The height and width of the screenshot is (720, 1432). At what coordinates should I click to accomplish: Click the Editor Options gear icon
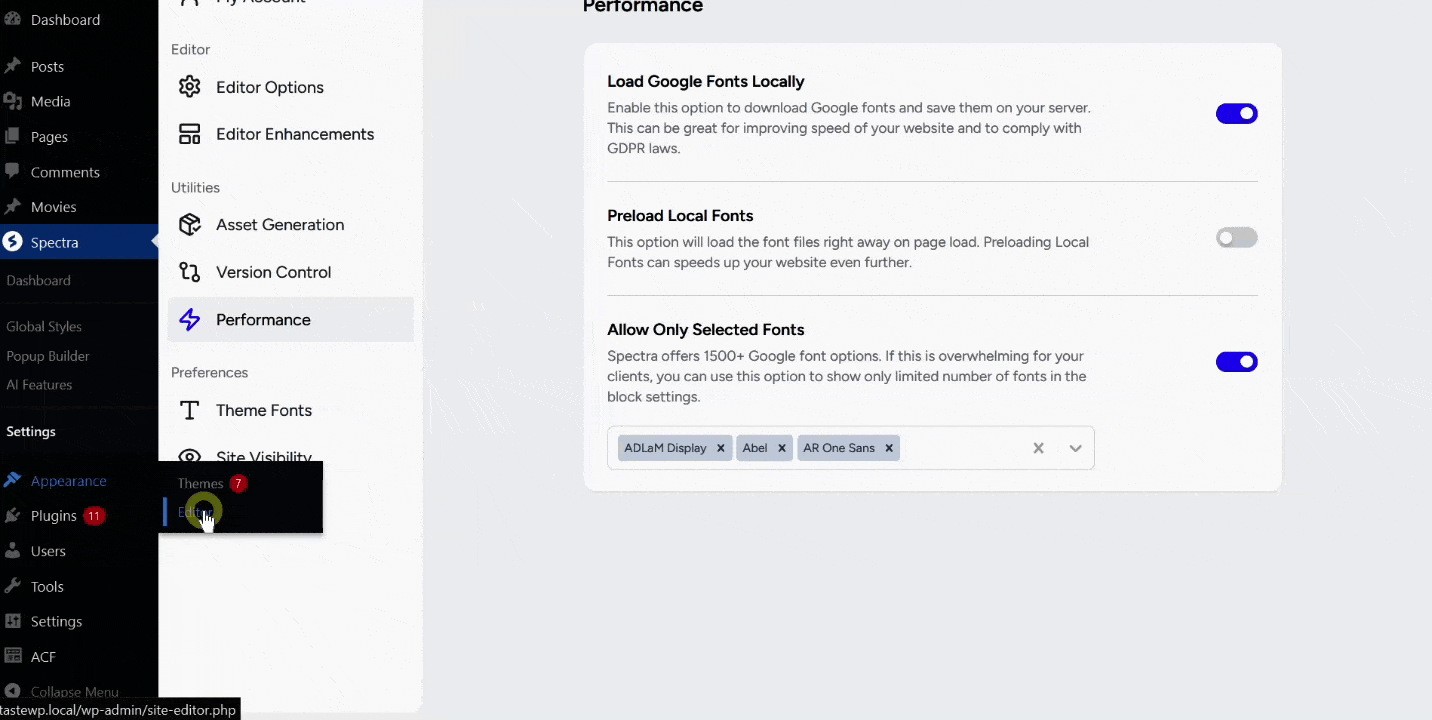pos(189,87)
